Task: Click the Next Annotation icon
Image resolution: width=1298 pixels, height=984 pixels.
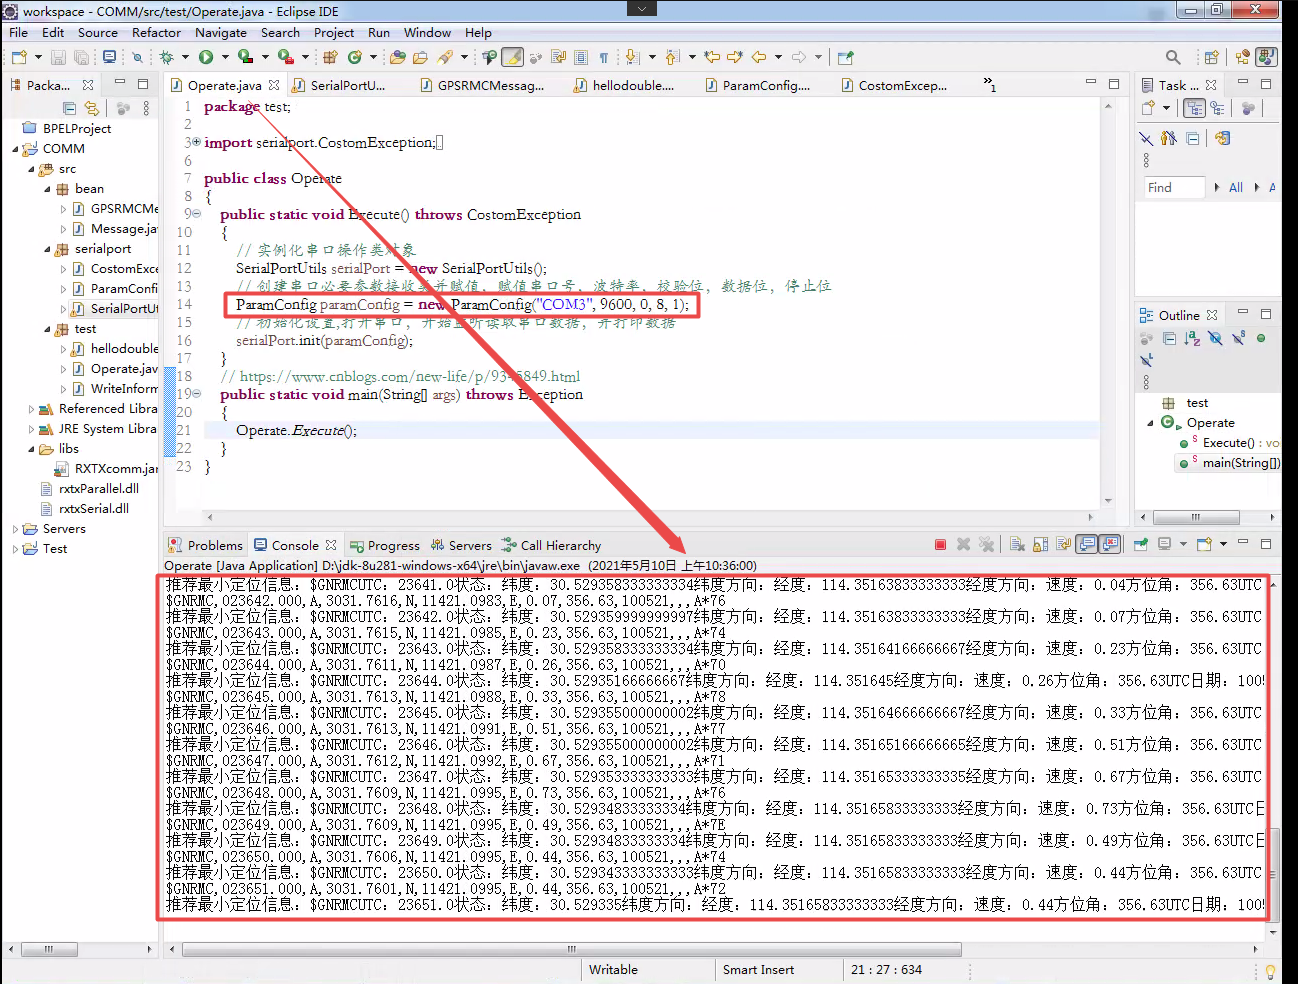Action: point(632,57)
